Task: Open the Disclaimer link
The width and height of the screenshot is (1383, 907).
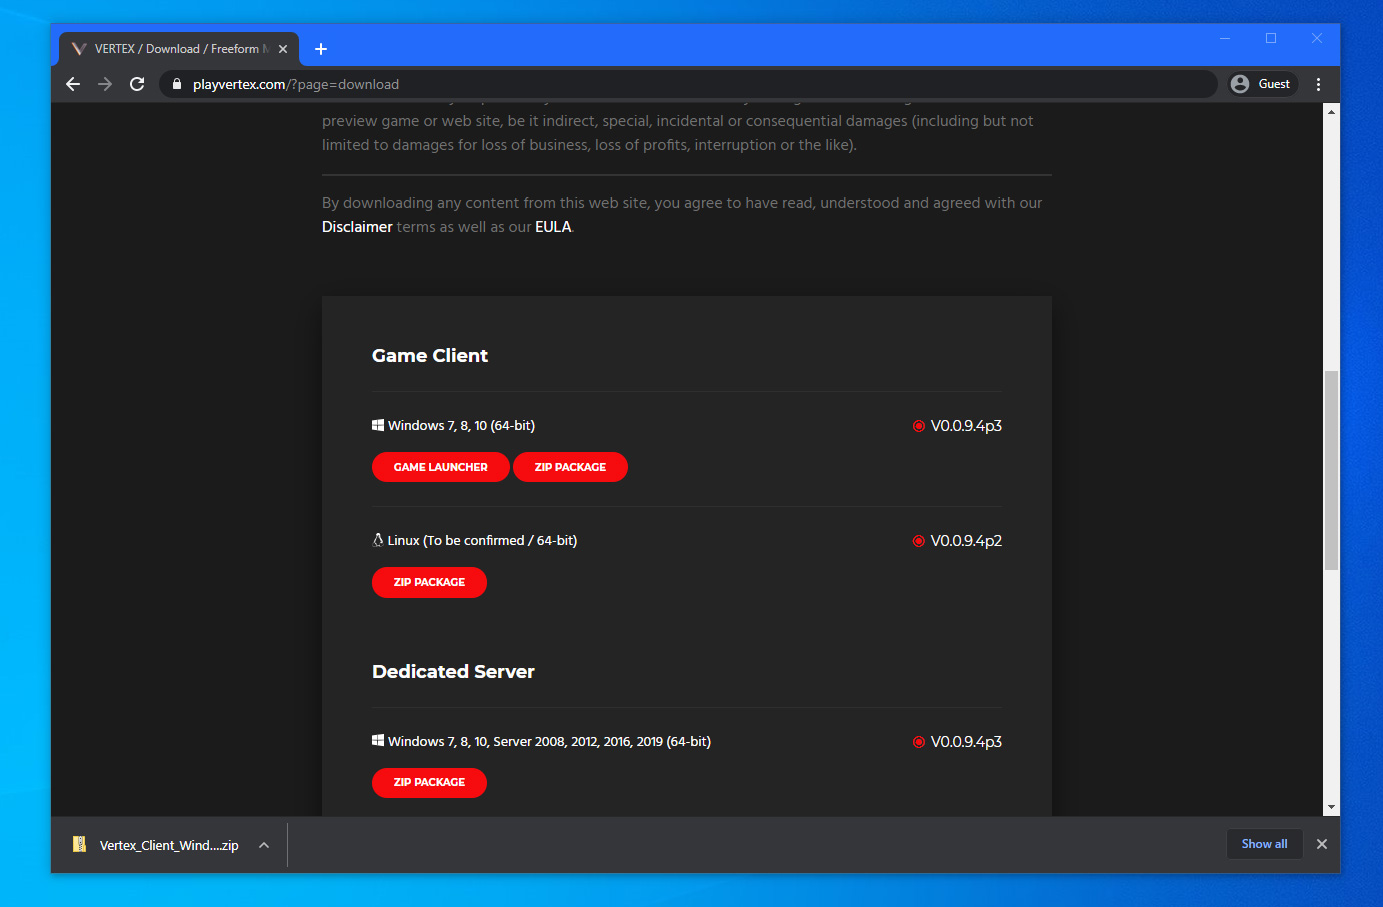Action: 357,227
